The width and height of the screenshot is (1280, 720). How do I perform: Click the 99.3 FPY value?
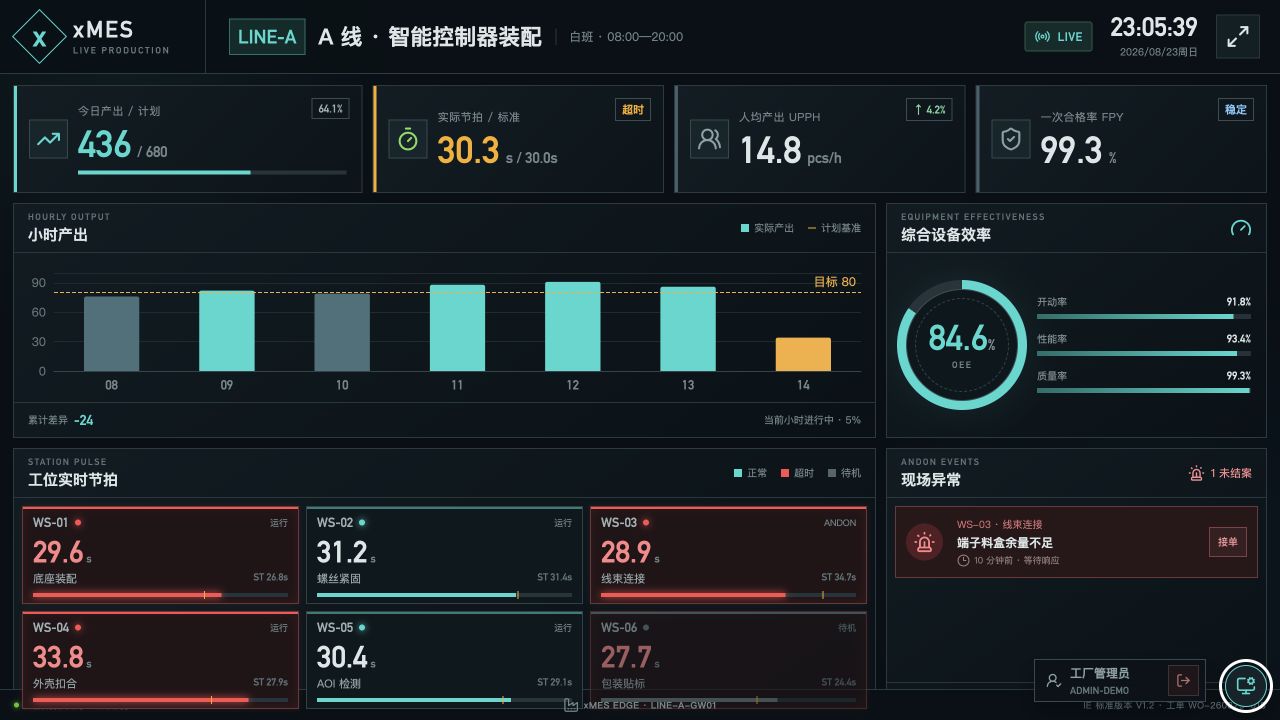(x=1071, y=150)
